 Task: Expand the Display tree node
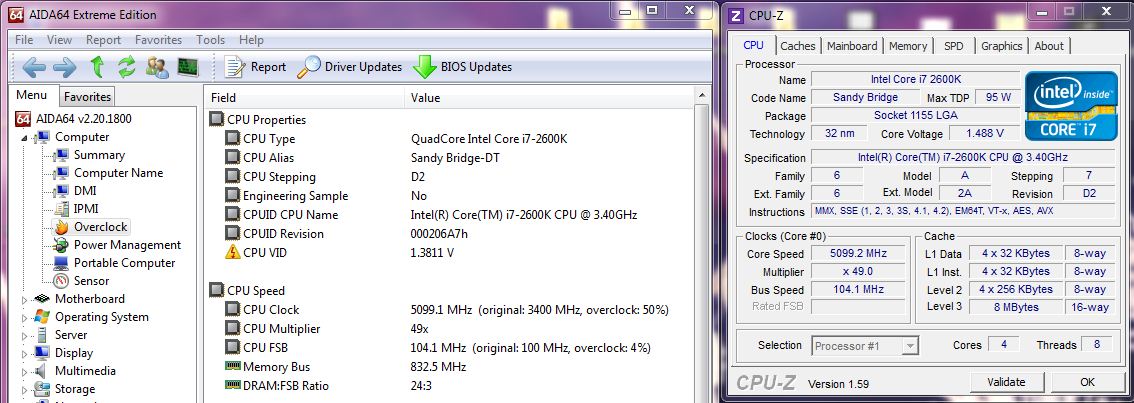click(x=25, y=354)
